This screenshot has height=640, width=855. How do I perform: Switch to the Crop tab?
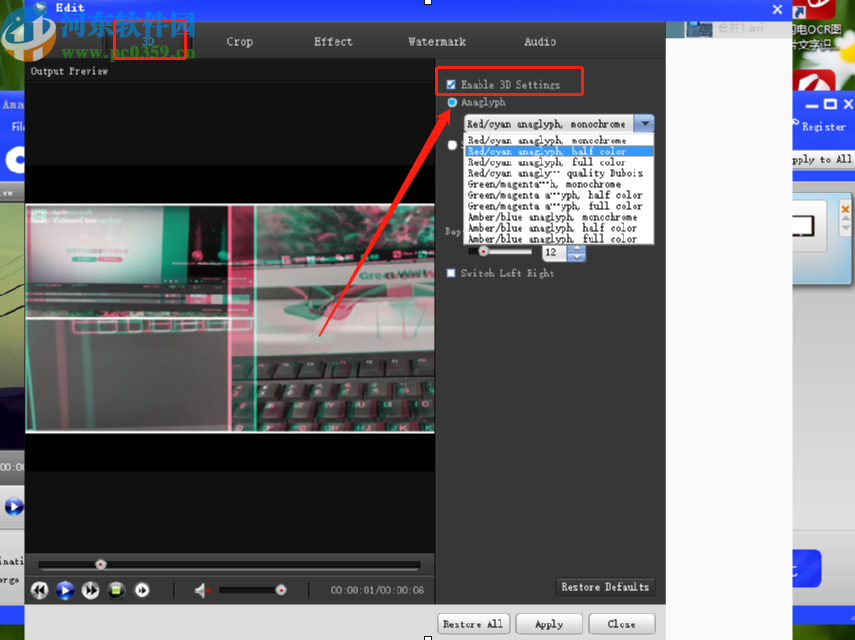(x=239, y=41)
